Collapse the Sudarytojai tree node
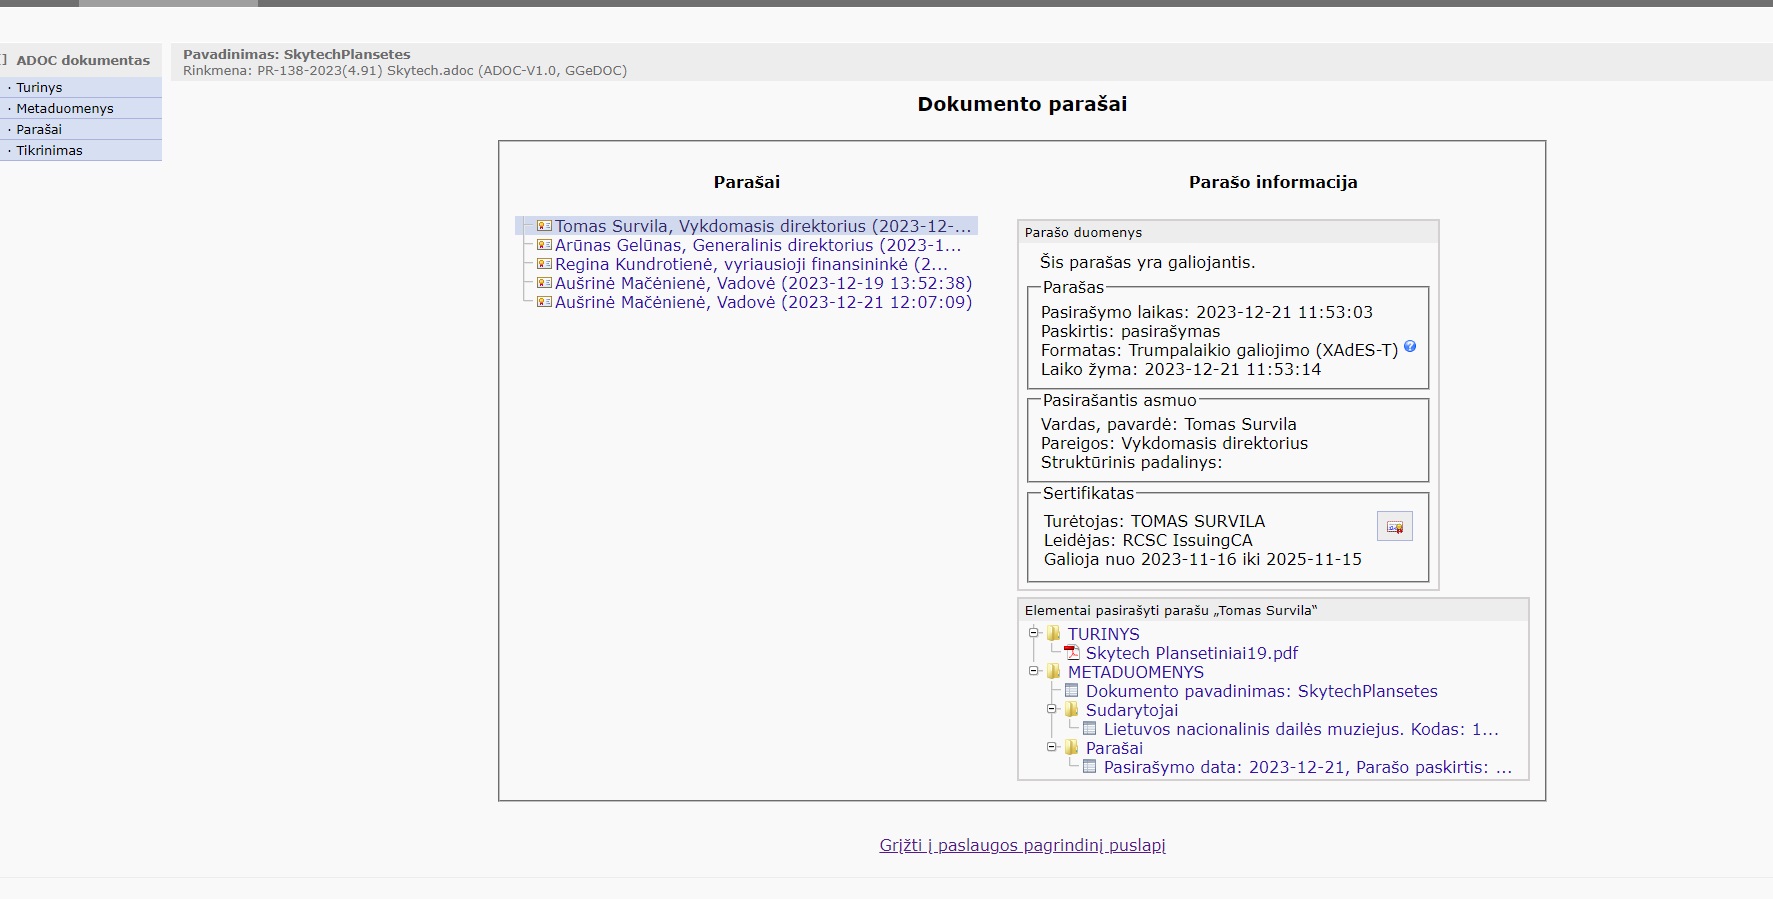 1052,709
